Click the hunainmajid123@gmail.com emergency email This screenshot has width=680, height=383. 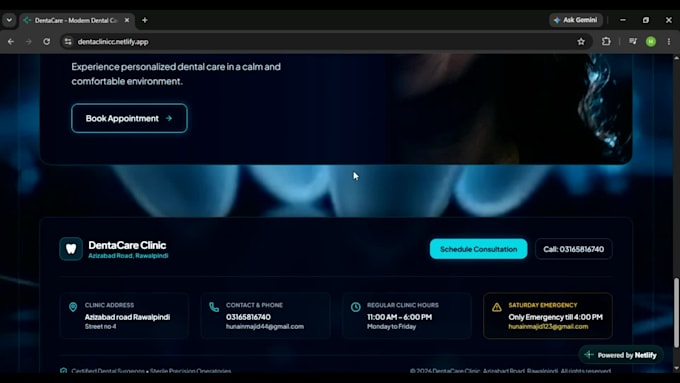coord(548,327)
